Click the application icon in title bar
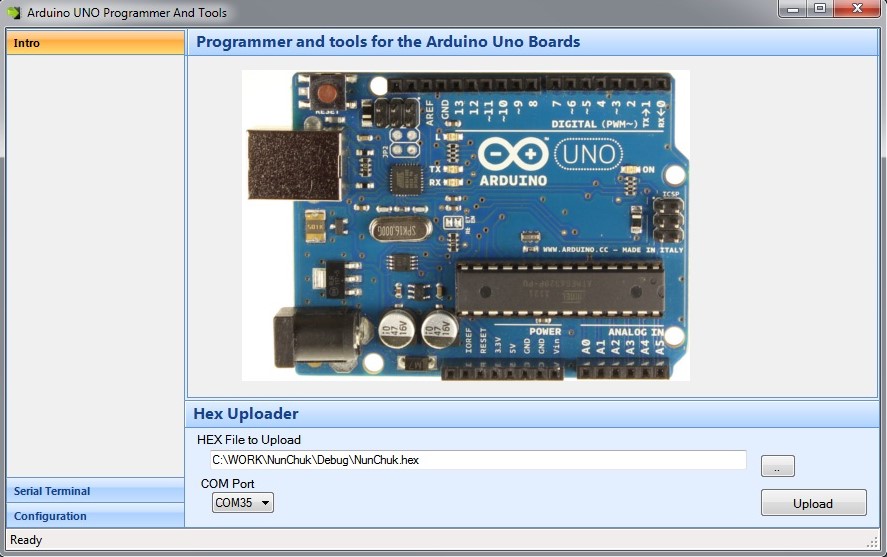The width and height of the screenshot is (887, 557). coord(14,12)
